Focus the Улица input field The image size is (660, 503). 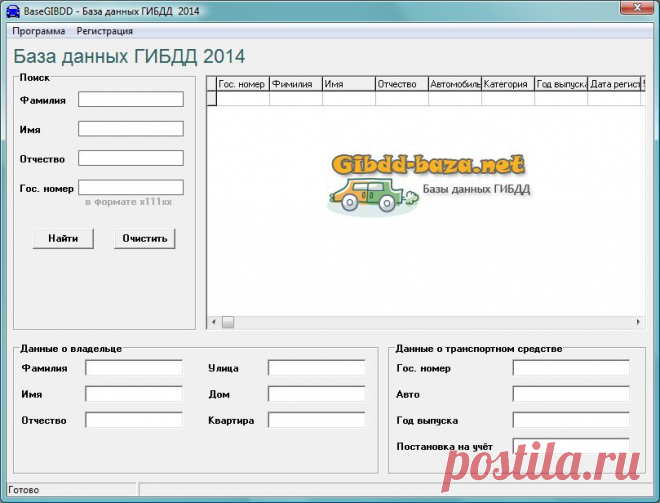[317, 368]
